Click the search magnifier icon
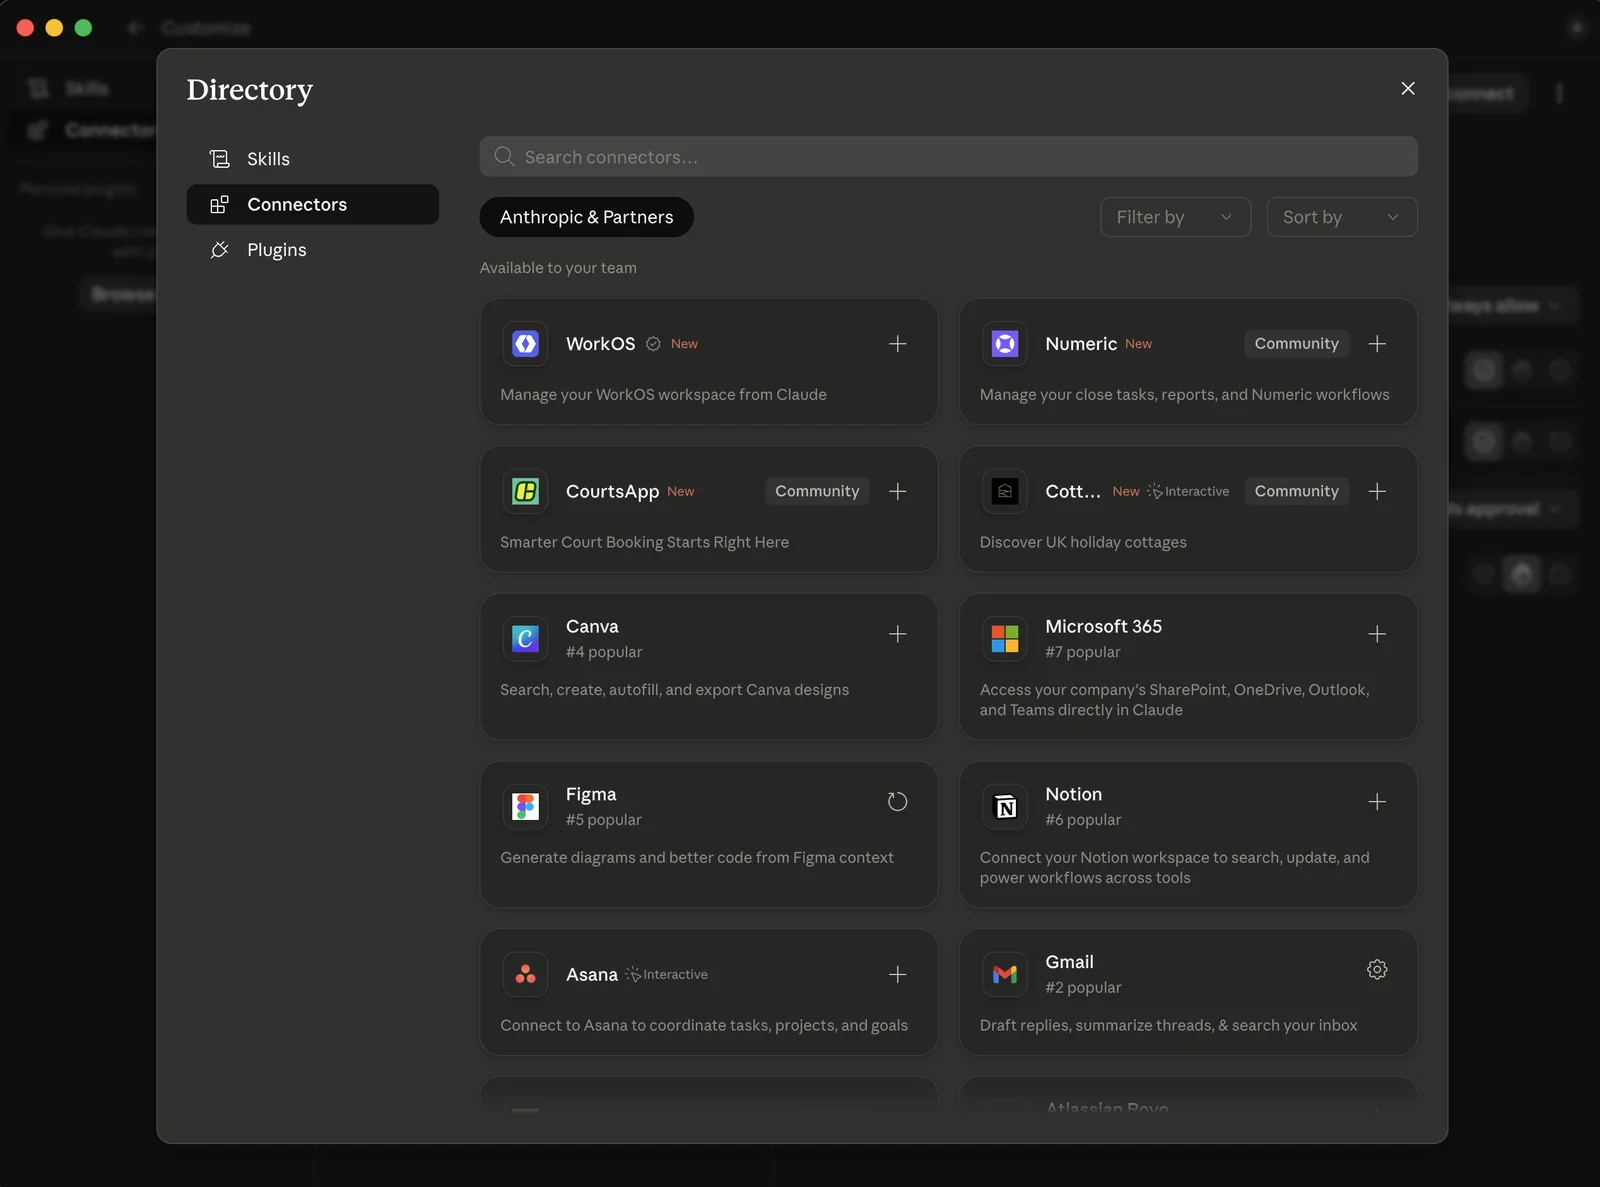The image size is (1600, 1187). click(x=504, y=157)
